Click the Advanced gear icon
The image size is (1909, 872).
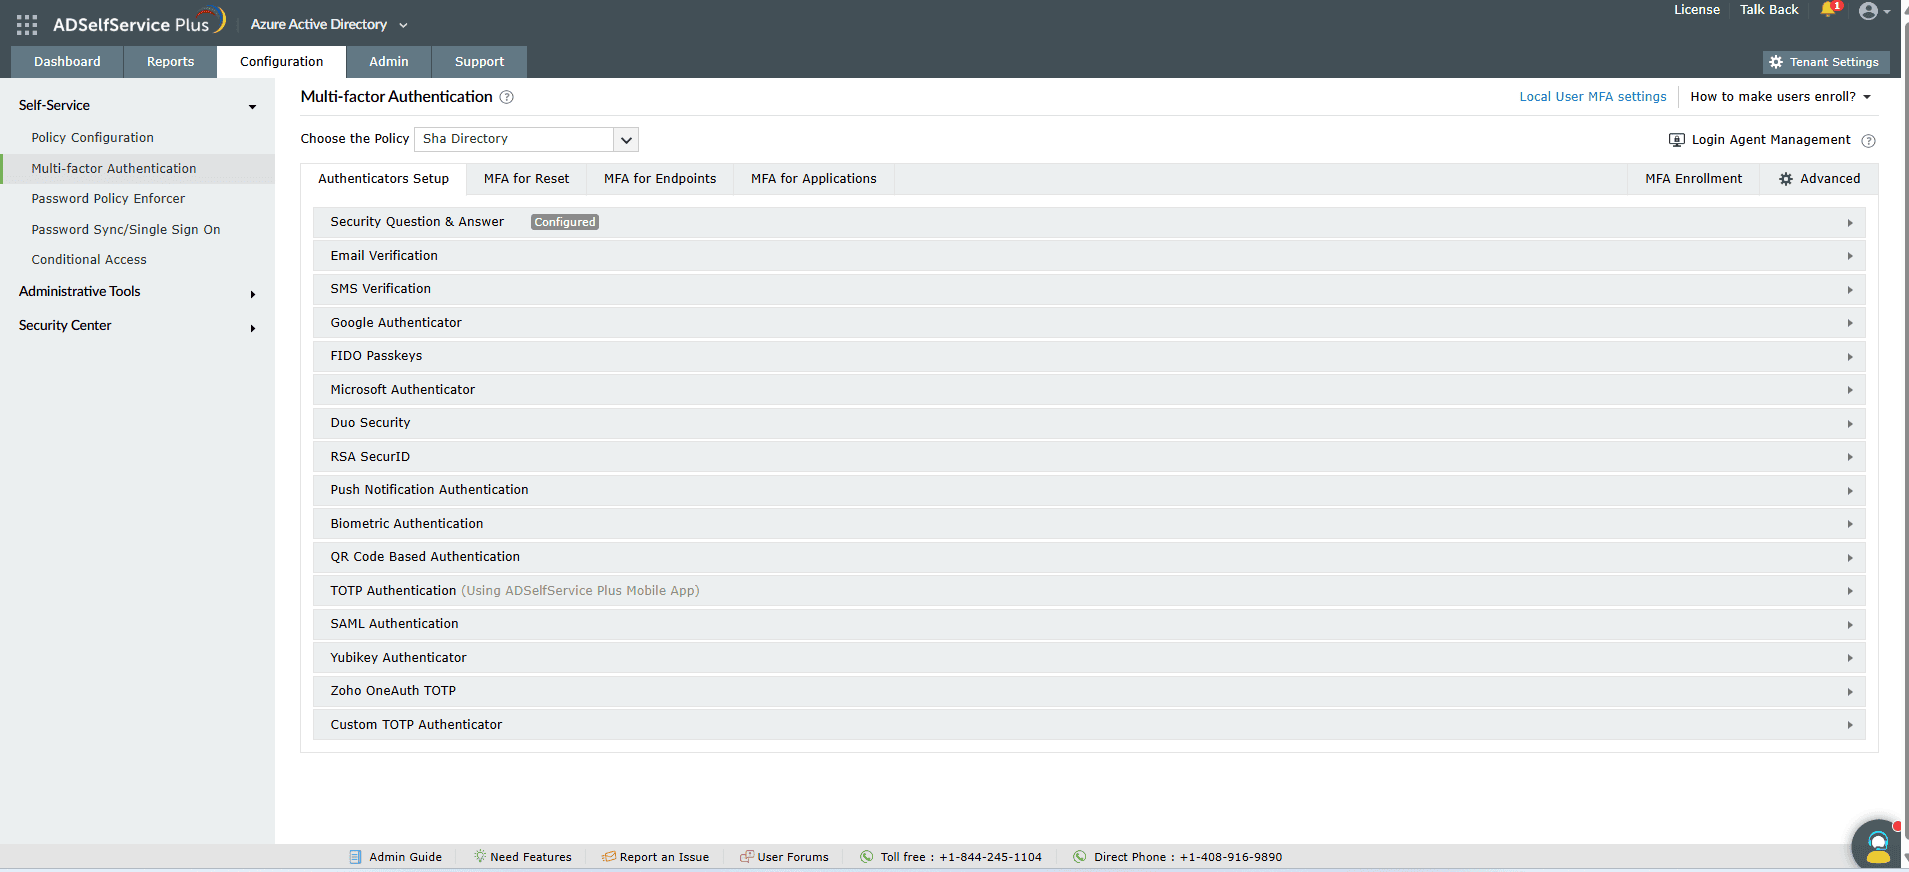(1786, 179)
